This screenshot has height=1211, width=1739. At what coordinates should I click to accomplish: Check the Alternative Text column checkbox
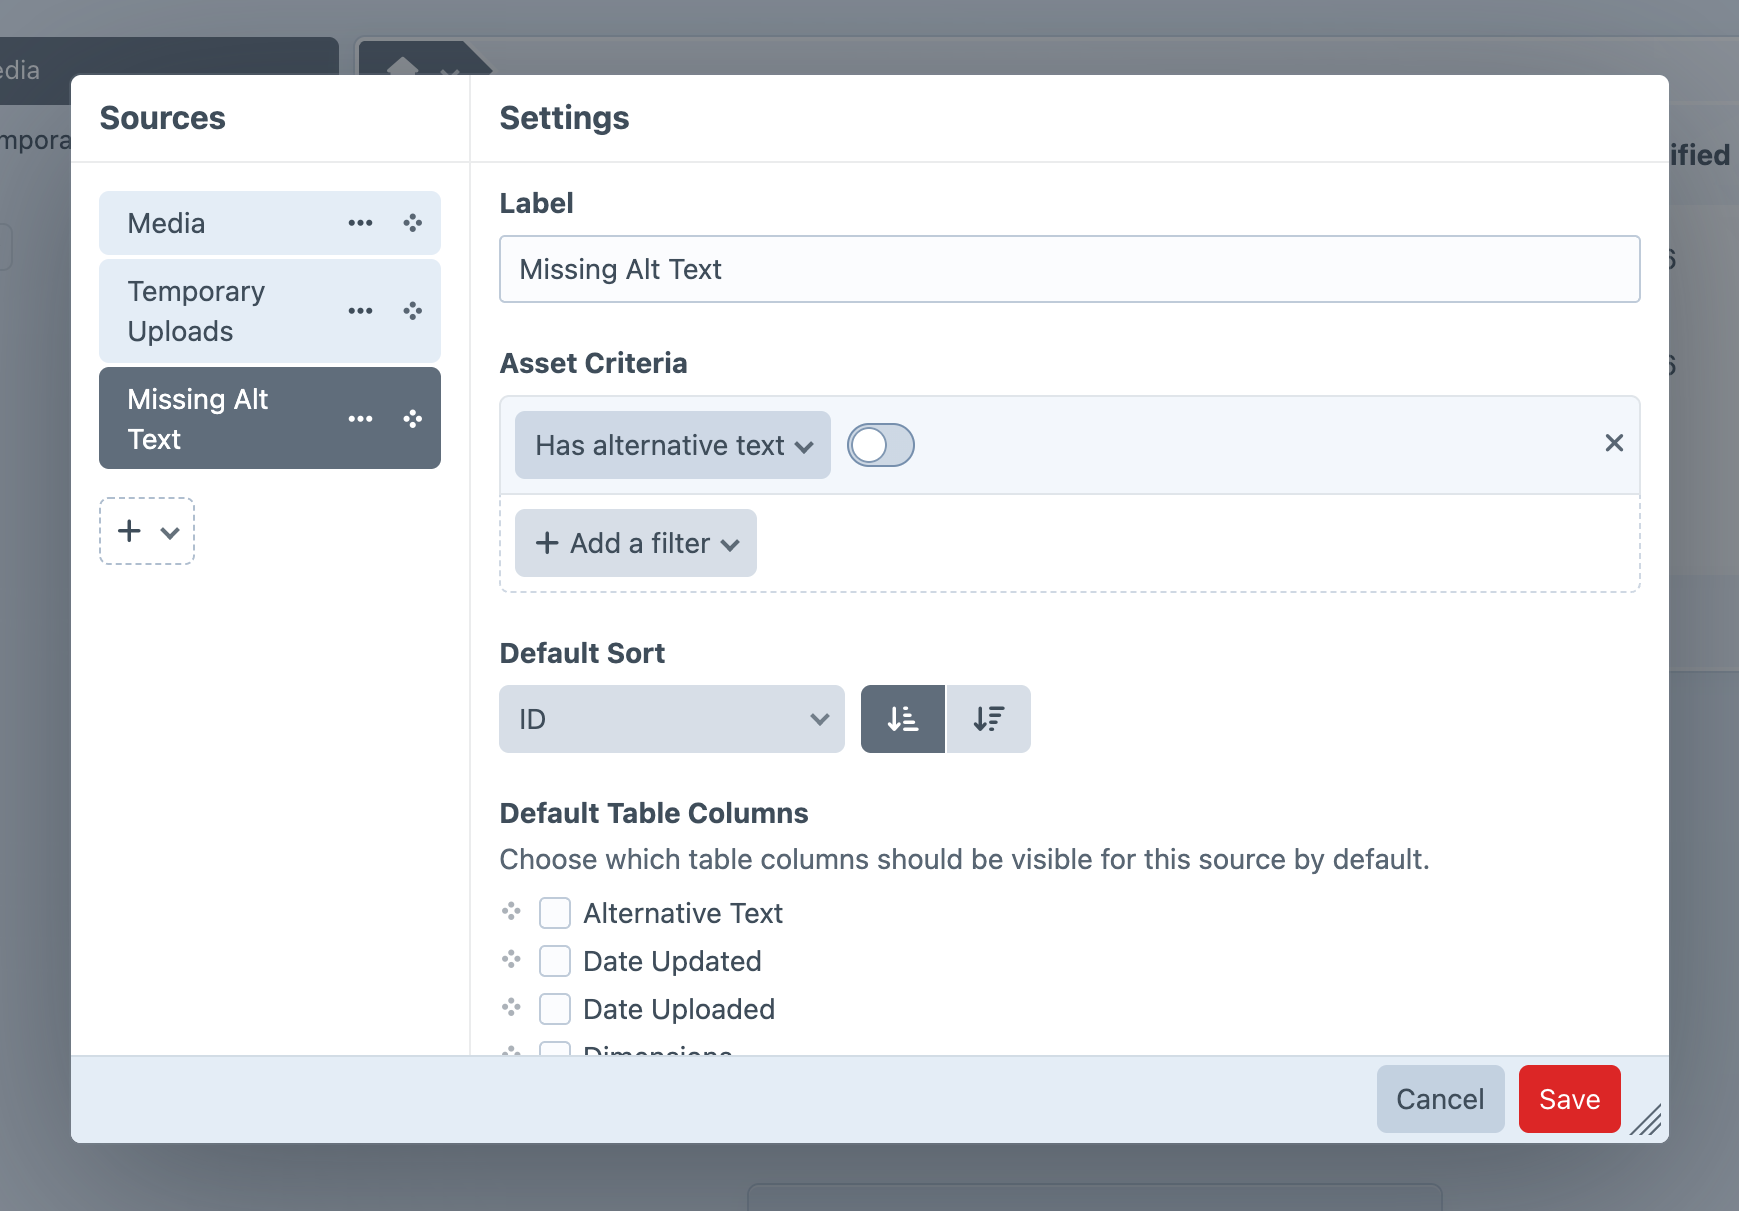tap(555, 912)
